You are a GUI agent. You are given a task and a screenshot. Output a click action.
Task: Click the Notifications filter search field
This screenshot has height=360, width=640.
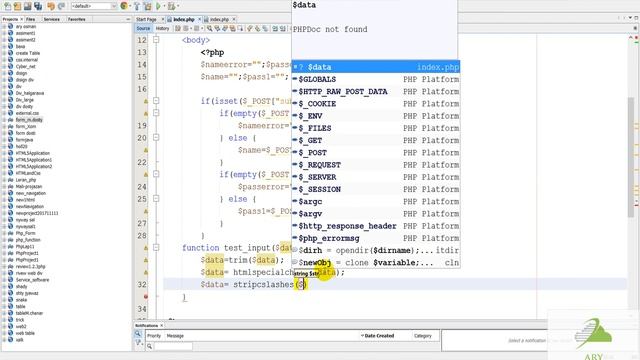(173, 346)
